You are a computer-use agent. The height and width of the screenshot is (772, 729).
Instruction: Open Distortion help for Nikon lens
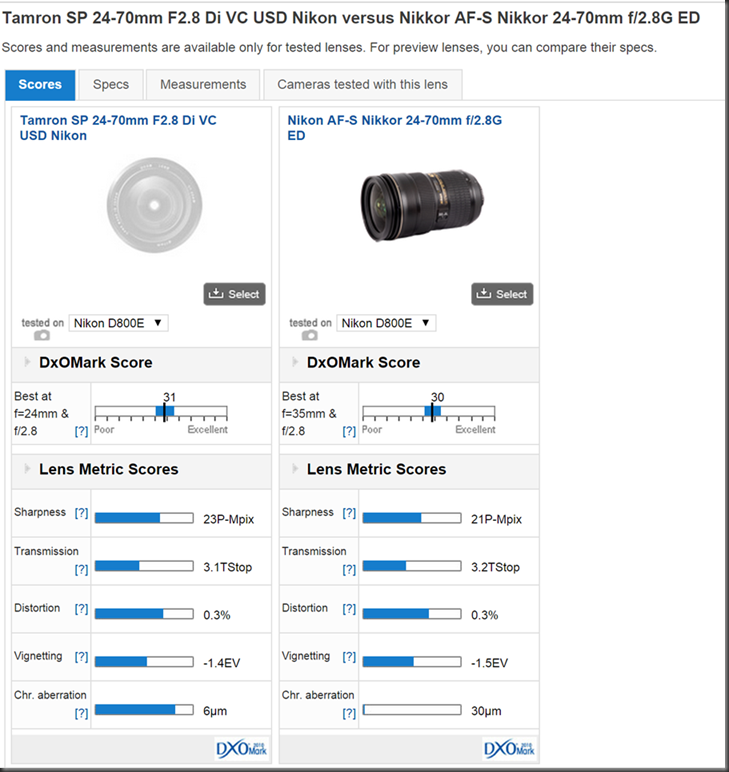tap(349, 609)
